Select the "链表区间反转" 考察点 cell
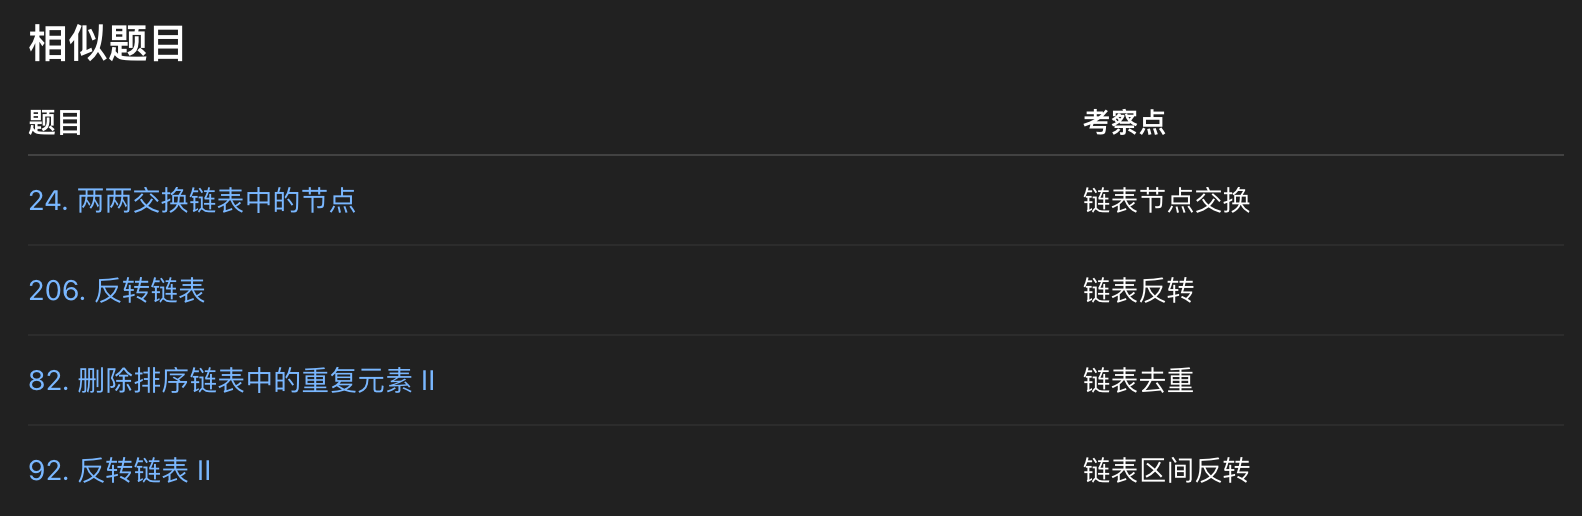1582x516 pixels. 1166,471
